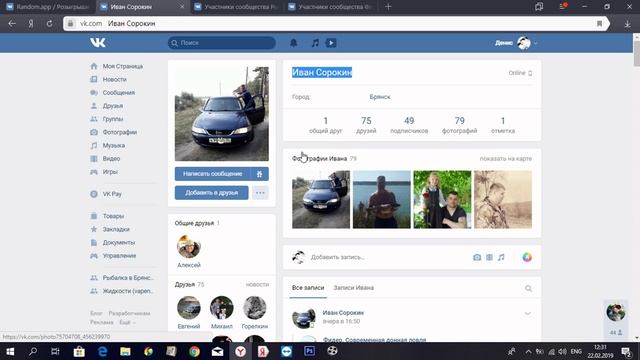Click the Написать сообщение button

pos(212,174)
